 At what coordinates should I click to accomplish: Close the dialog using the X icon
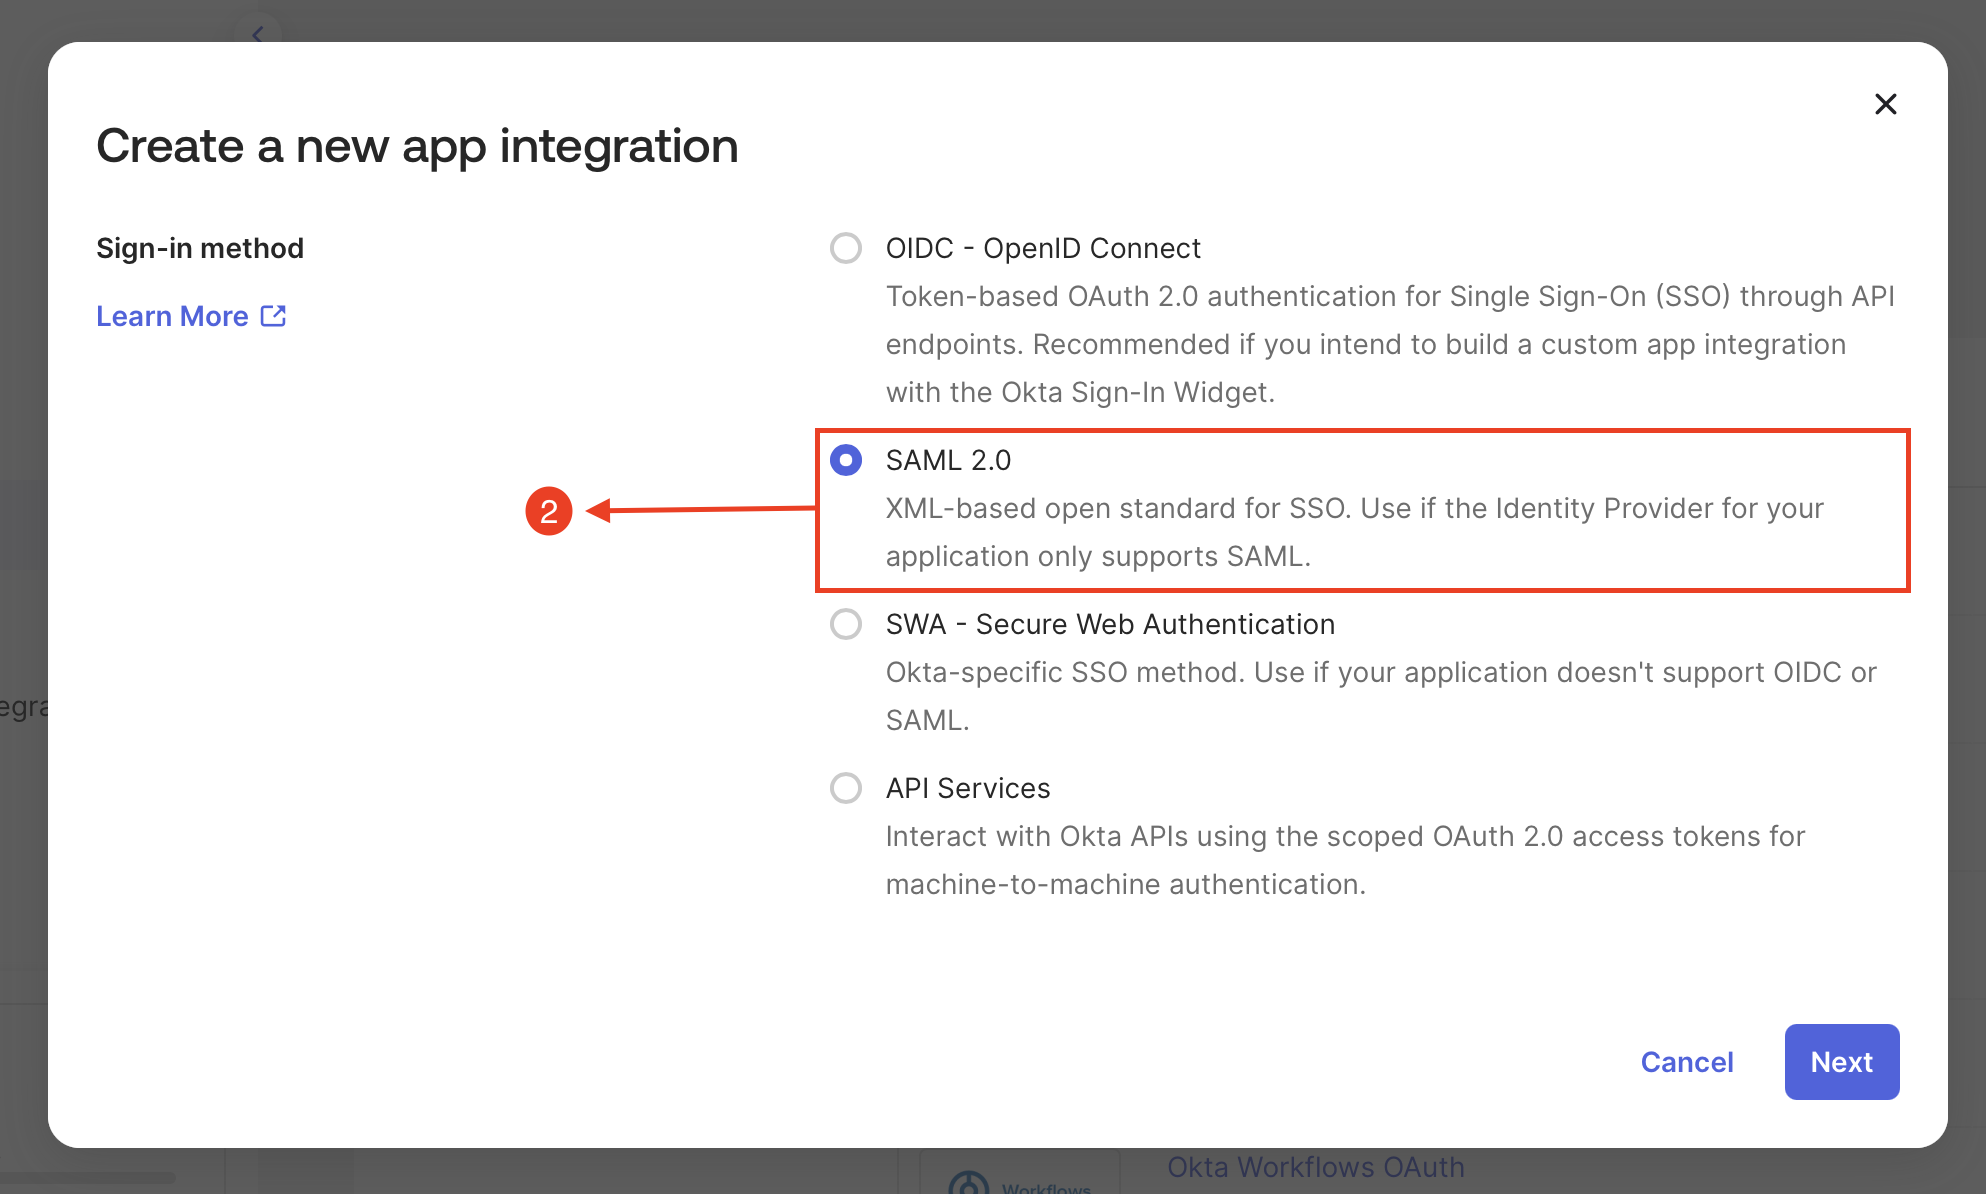[1885, 104]
